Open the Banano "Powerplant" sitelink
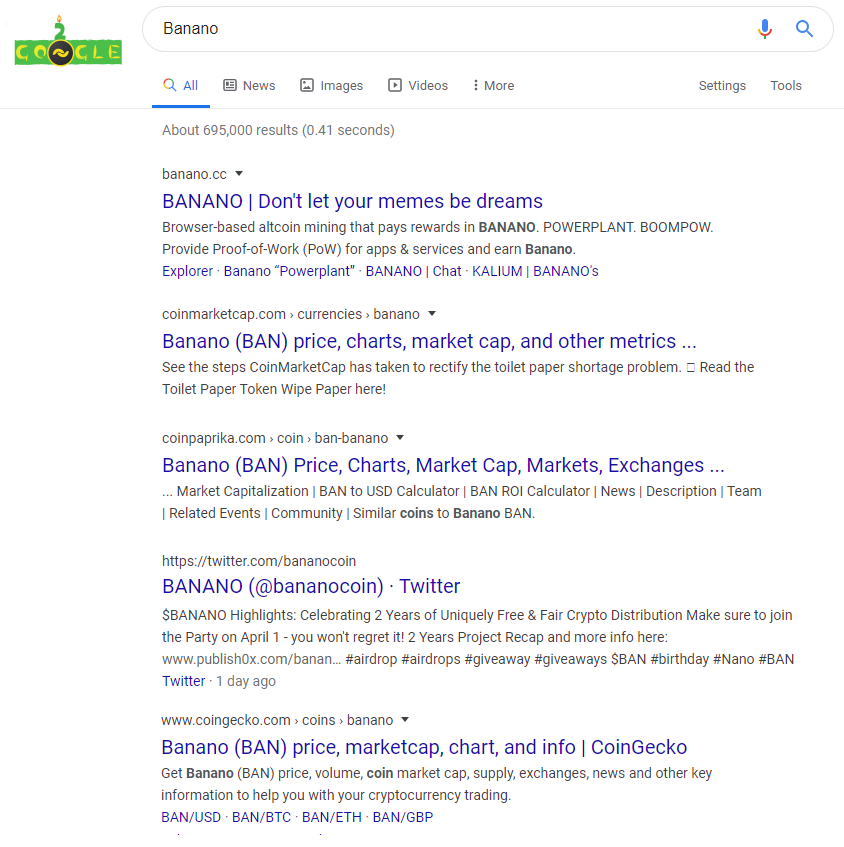844x847 pixels. 289,271
